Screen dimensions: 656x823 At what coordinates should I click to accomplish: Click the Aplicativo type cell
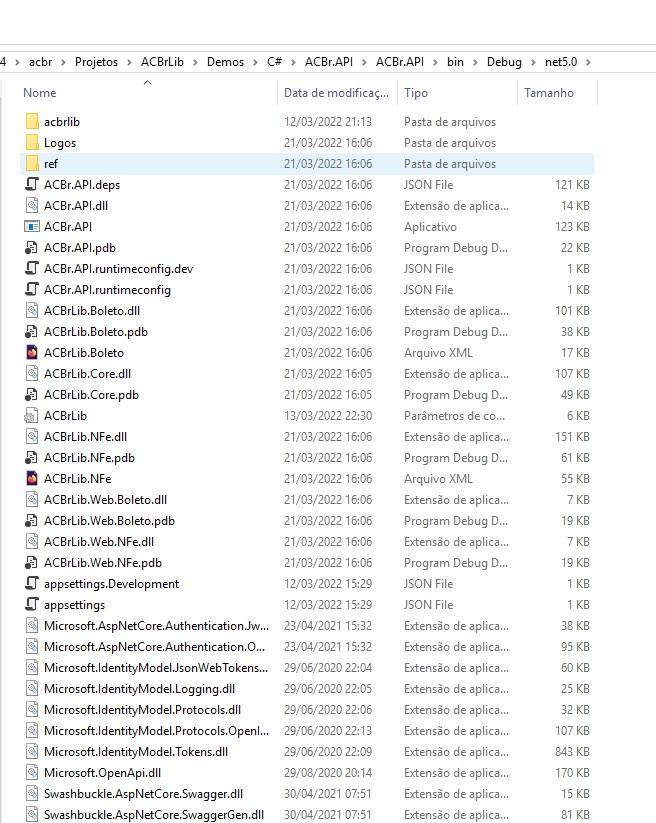(430, 227)
